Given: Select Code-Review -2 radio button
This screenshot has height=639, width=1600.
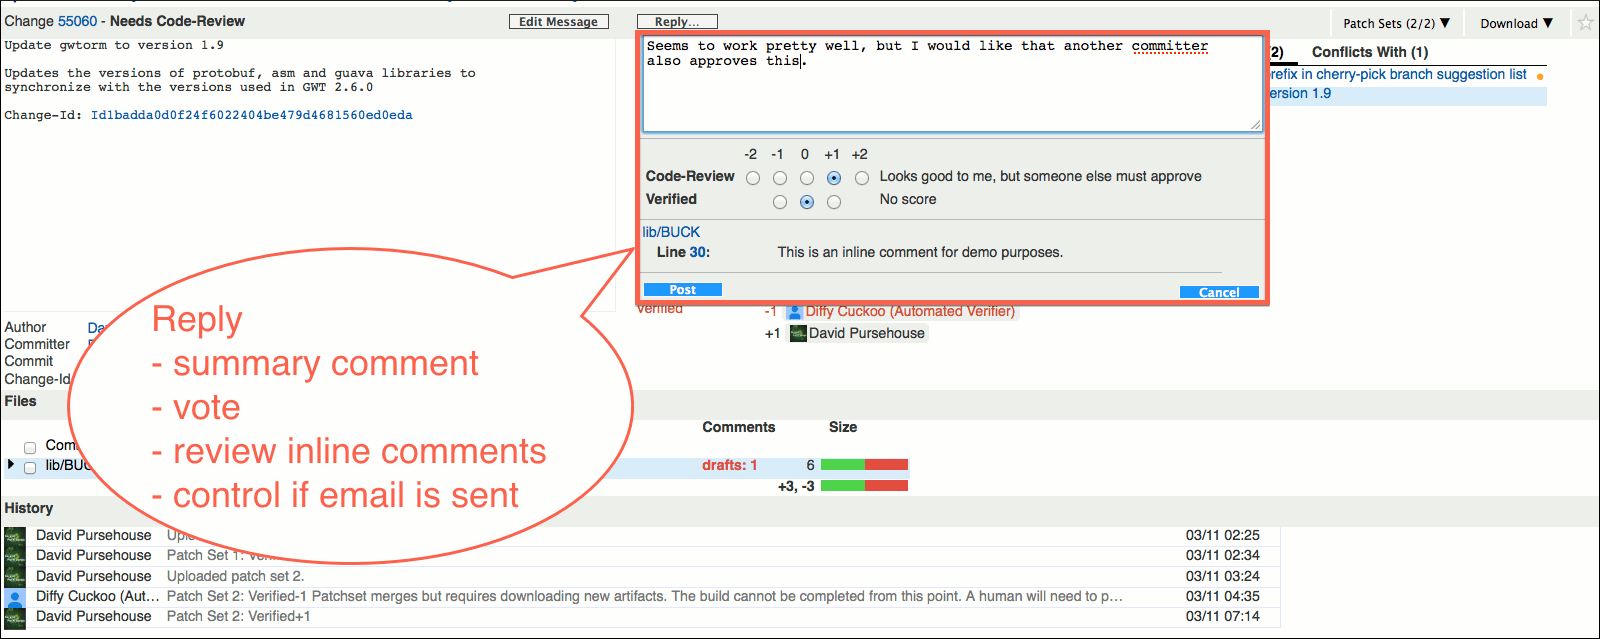Looking at the screenshot, I should [753, 178].
